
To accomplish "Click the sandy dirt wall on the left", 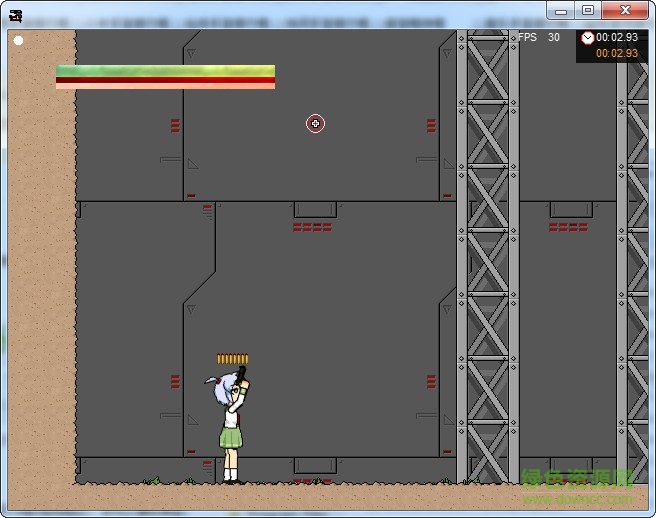I will coord(40,270).
